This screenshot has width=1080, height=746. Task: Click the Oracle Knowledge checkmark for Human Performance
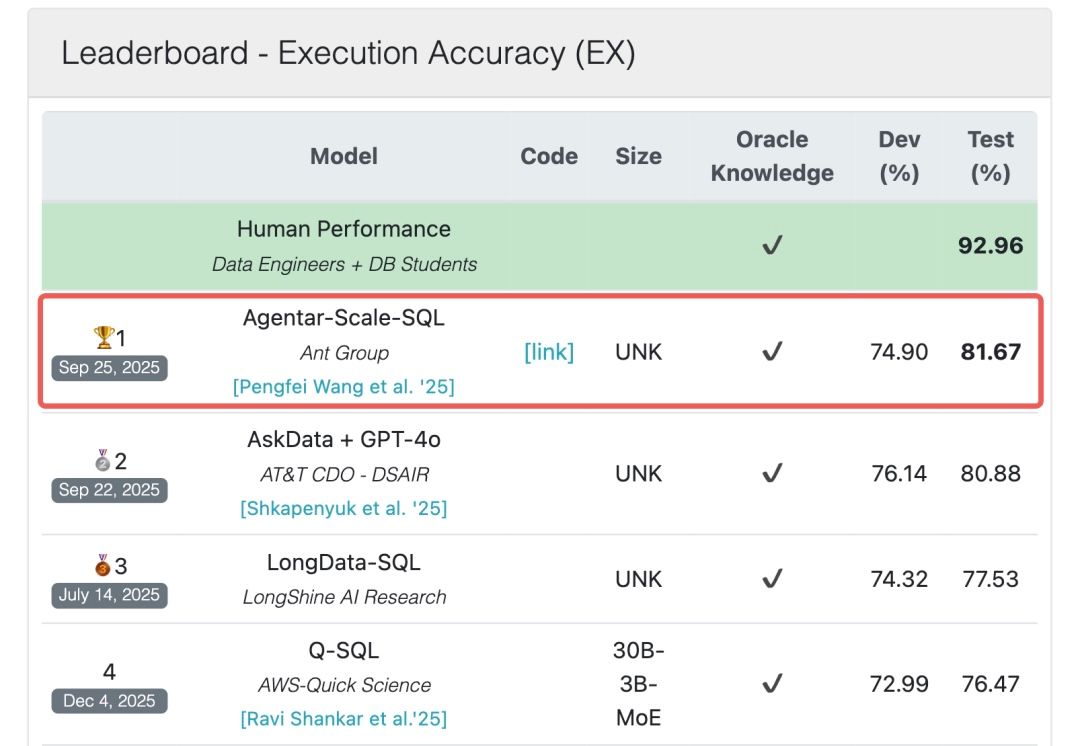[x=771, y=246]
